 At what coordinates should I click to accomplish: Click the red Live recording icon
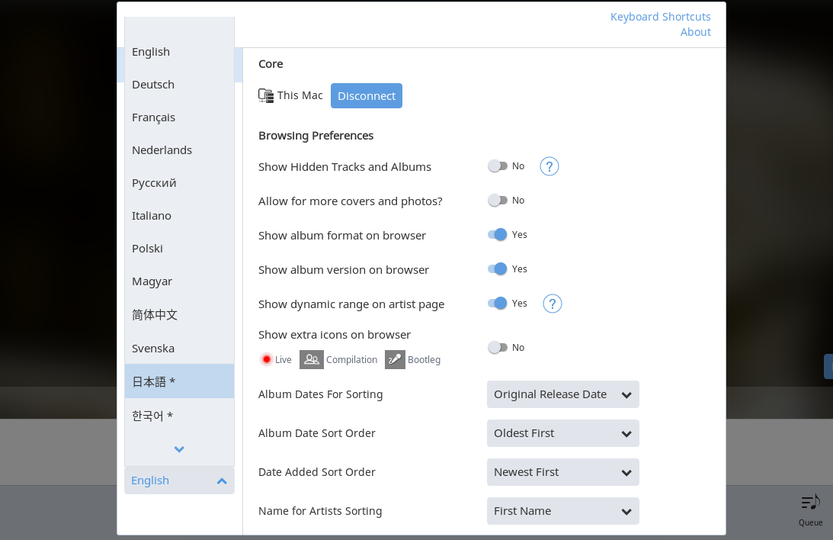[x=267, y=360]
